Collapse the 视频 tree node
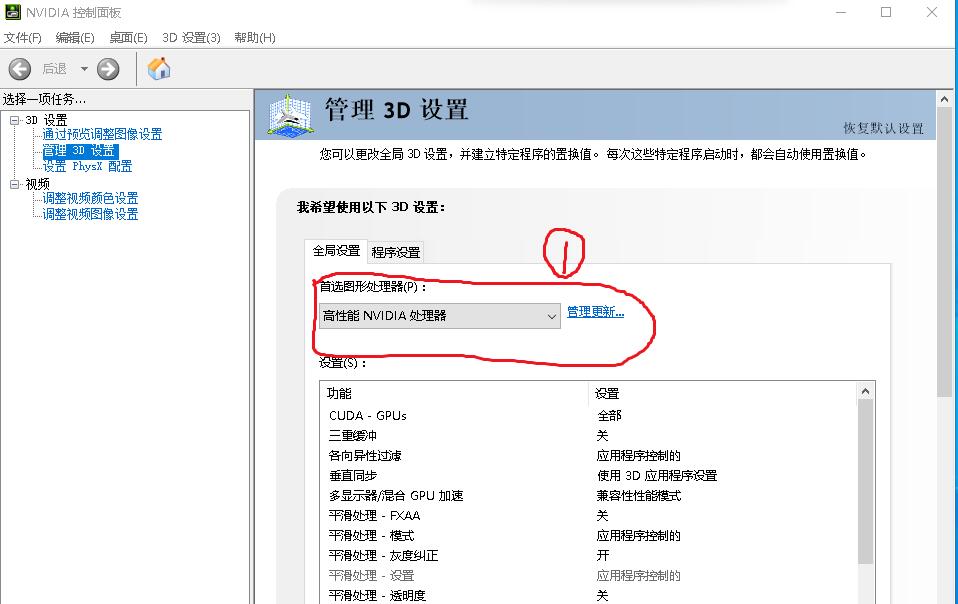958x604 pixels. (15, 184)
